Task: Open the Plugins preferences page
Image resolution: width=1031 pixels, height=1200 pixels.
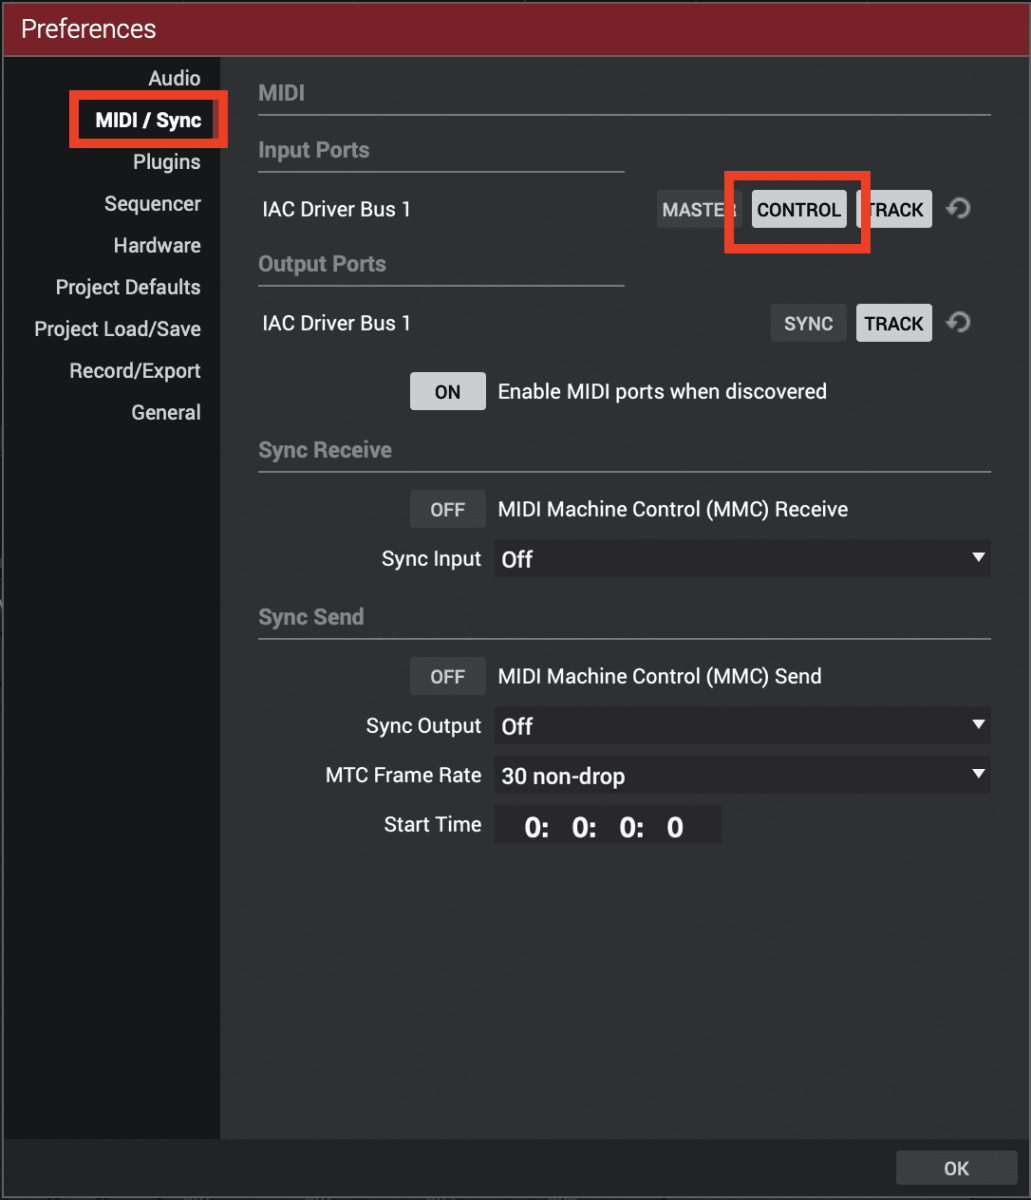Action: pyautogui.click(x=166, y=162)
